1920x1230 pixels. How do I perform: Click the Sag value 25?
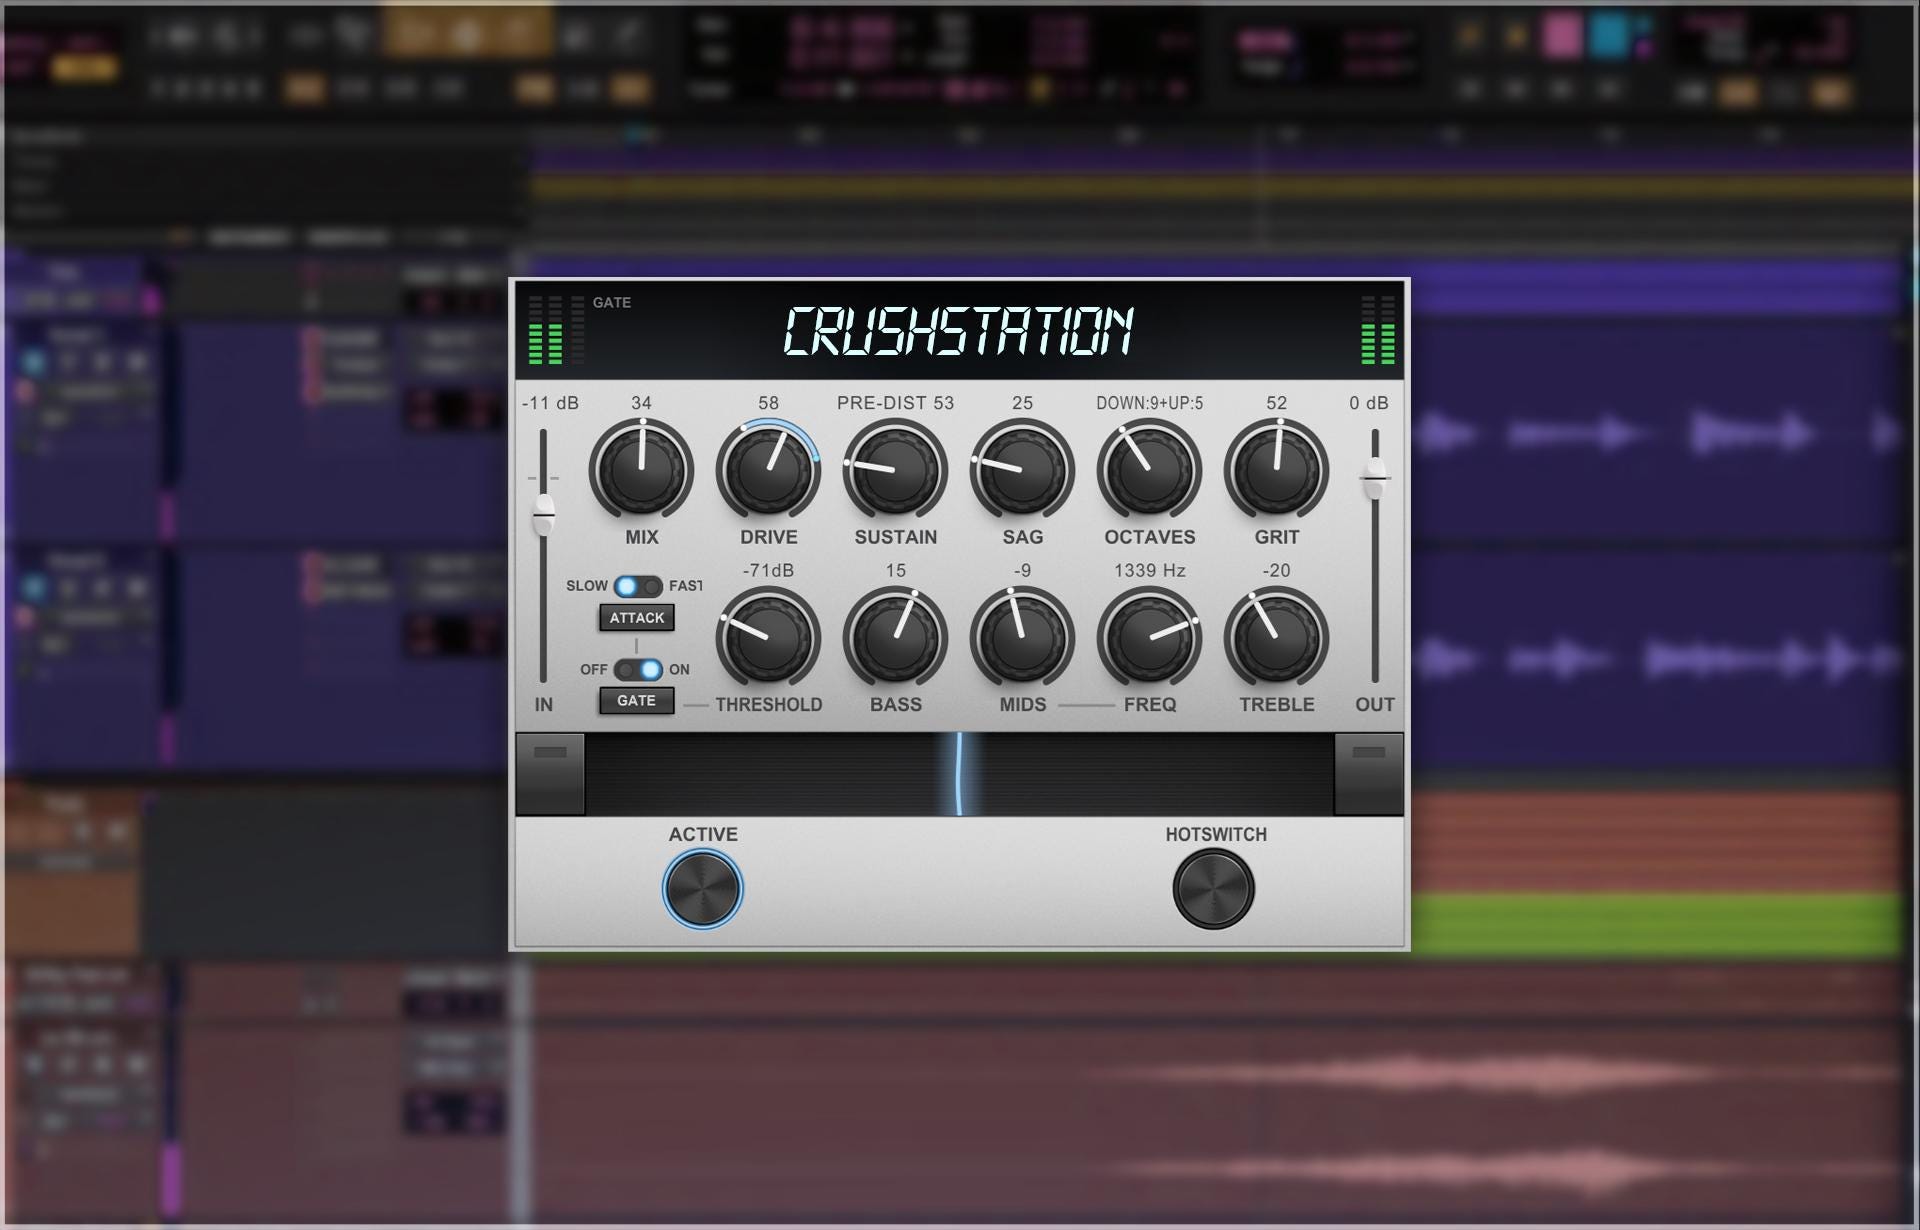coord(1022,403)
